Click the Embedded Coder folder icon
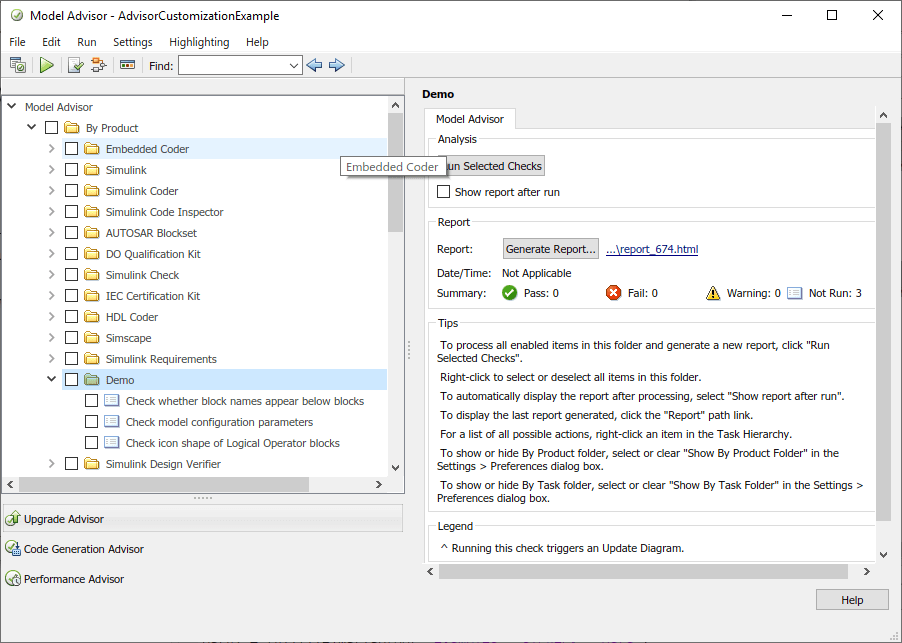This screenshot has width=902, height=643. (91, 149)
